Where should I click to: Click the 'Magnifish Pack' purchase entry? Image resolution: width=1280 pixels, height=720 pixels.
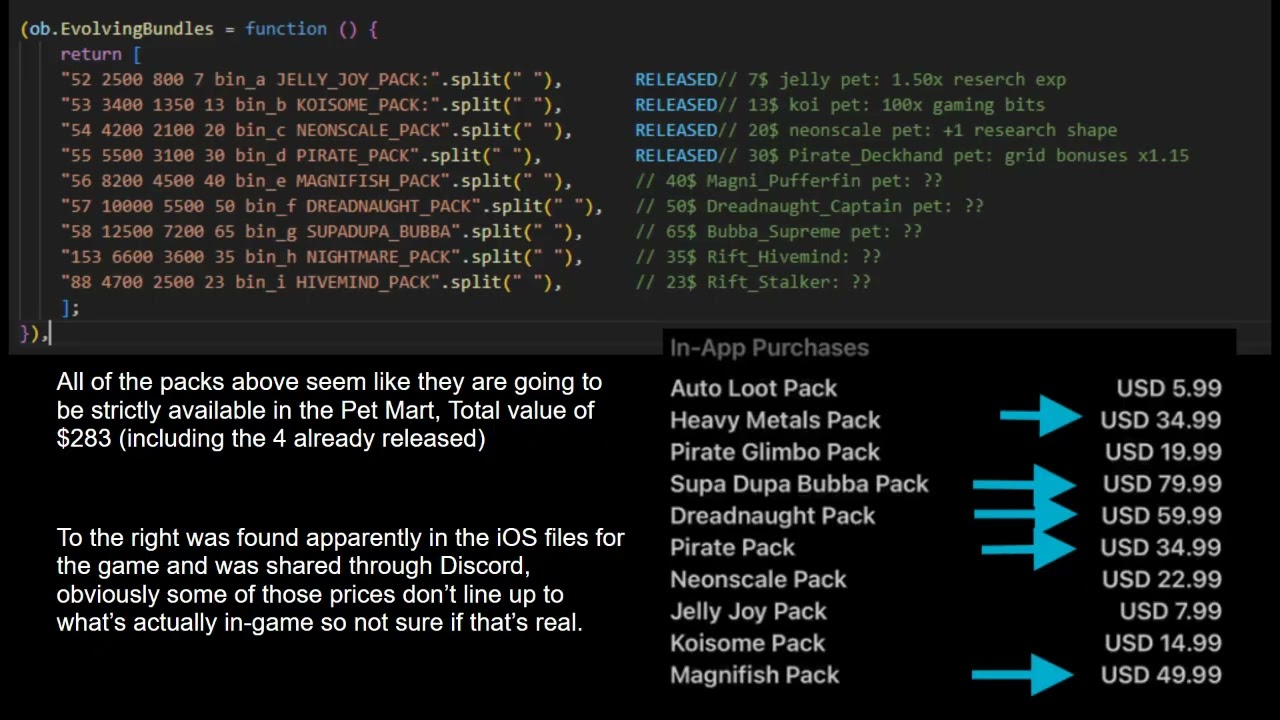click(754, 675)
